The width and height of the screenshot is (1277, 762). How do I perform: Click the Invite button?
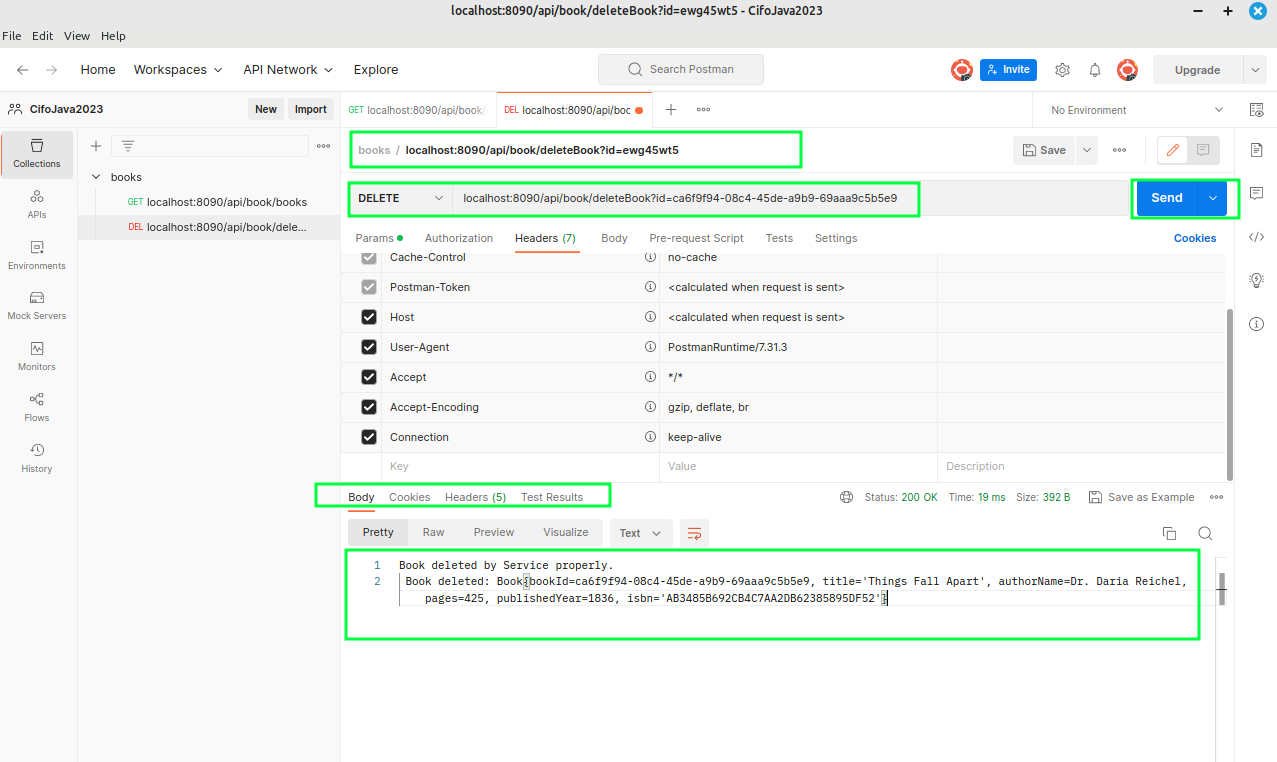[1008, 70]
